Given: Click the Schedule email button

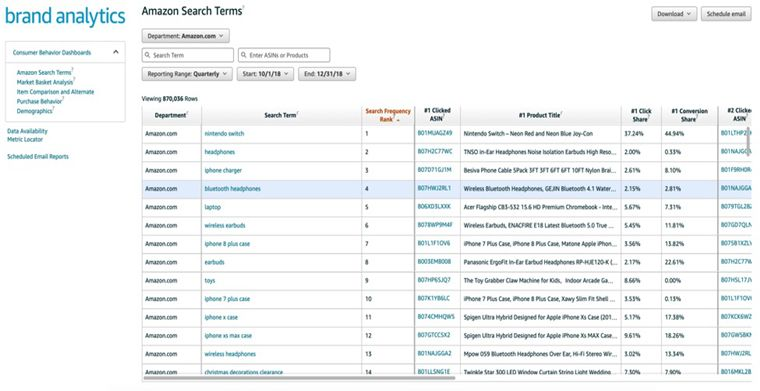Looking at the screenshot, I should coord(726,14).
